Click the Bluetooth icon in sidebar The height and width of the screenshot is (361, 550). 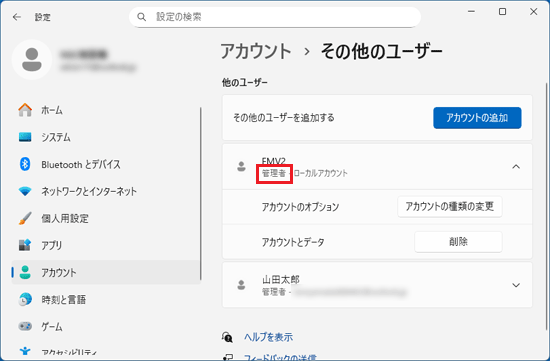(x=25, y=164)
